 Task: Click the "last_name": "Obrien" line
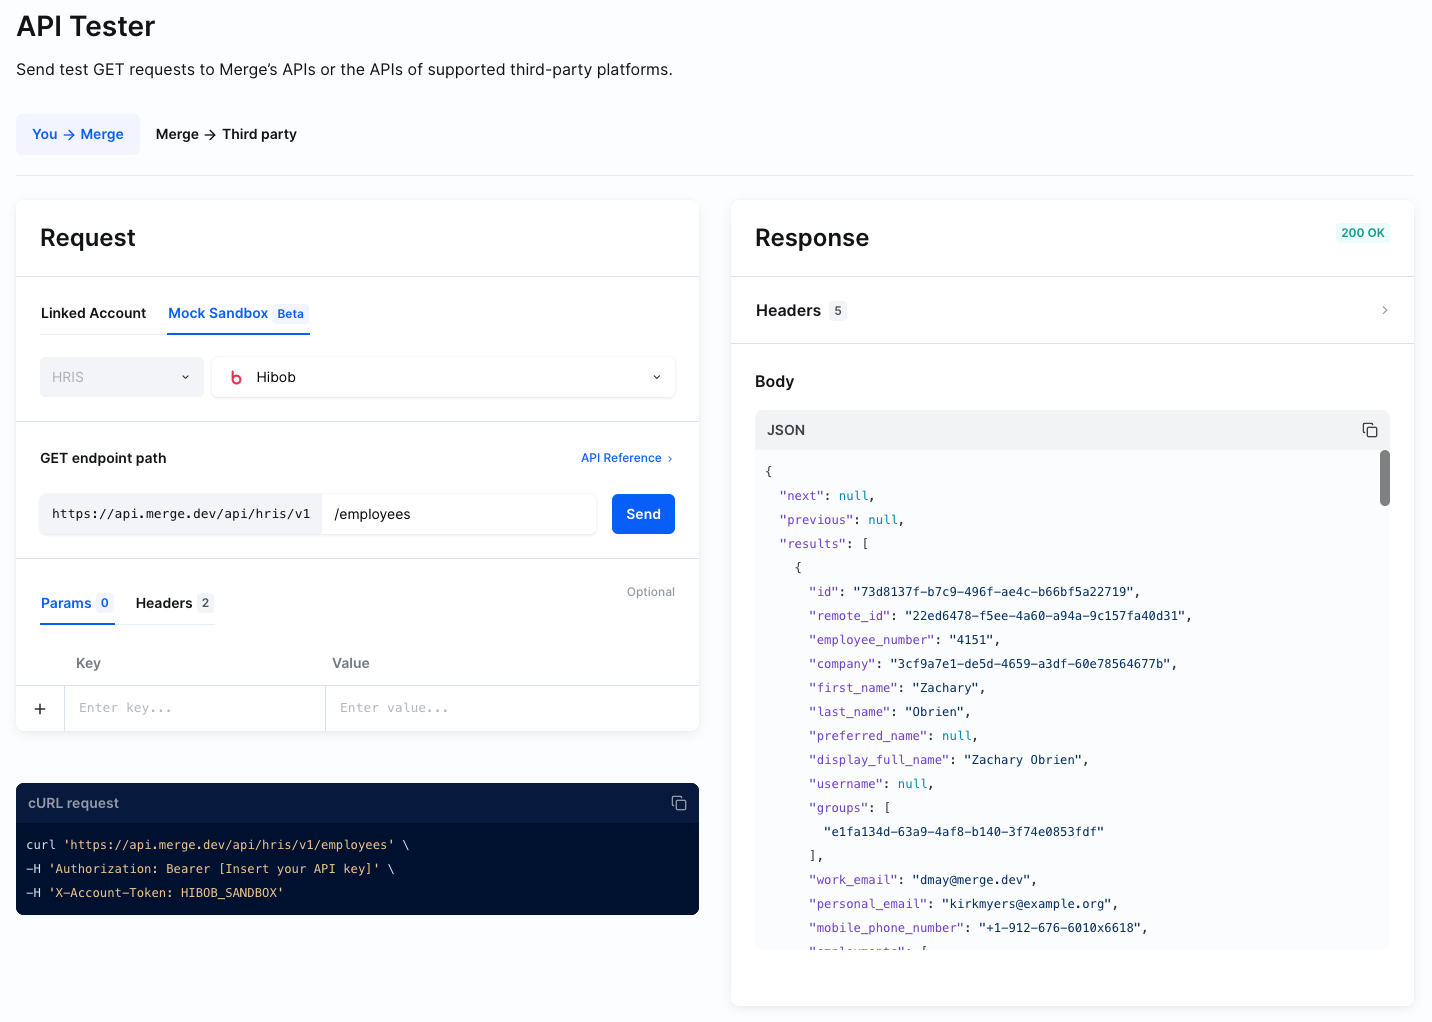point(889,712)
